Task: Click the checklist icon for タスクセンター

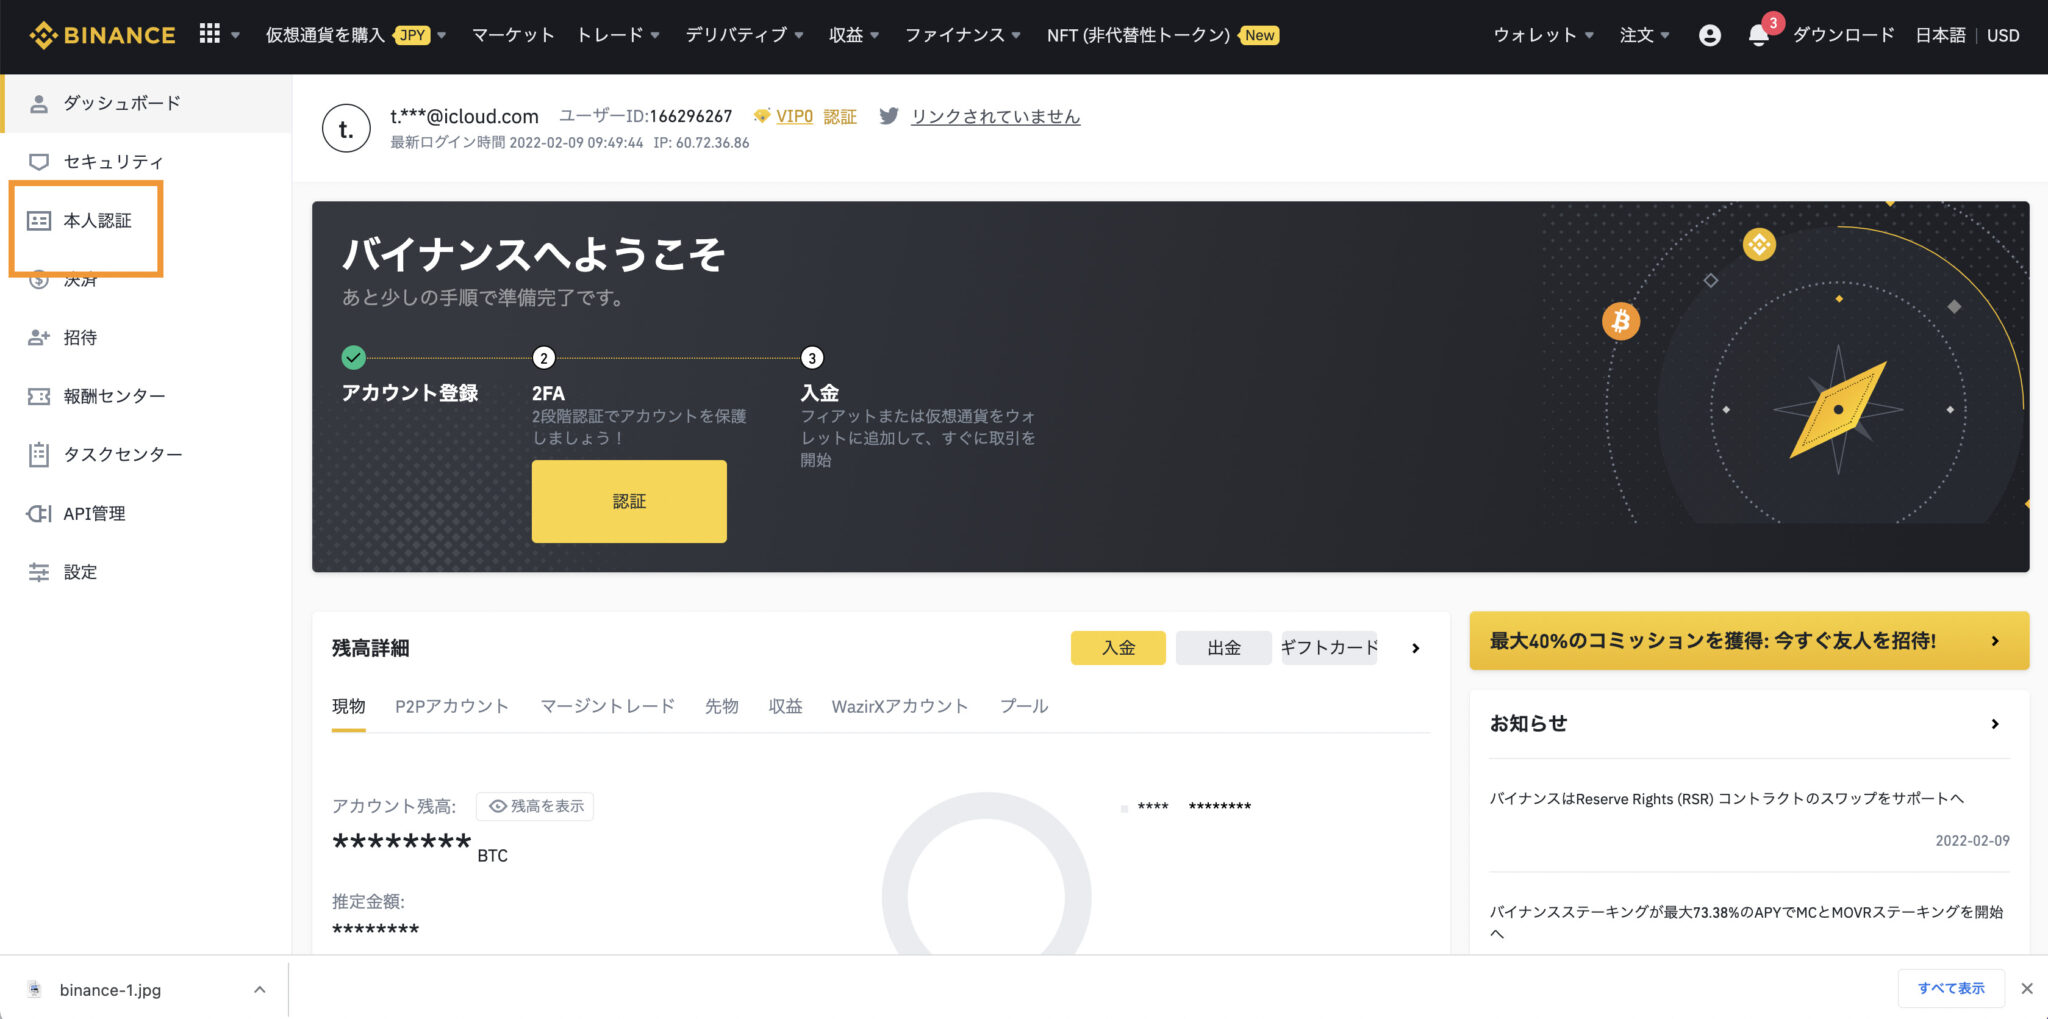Action: point(39,455)
